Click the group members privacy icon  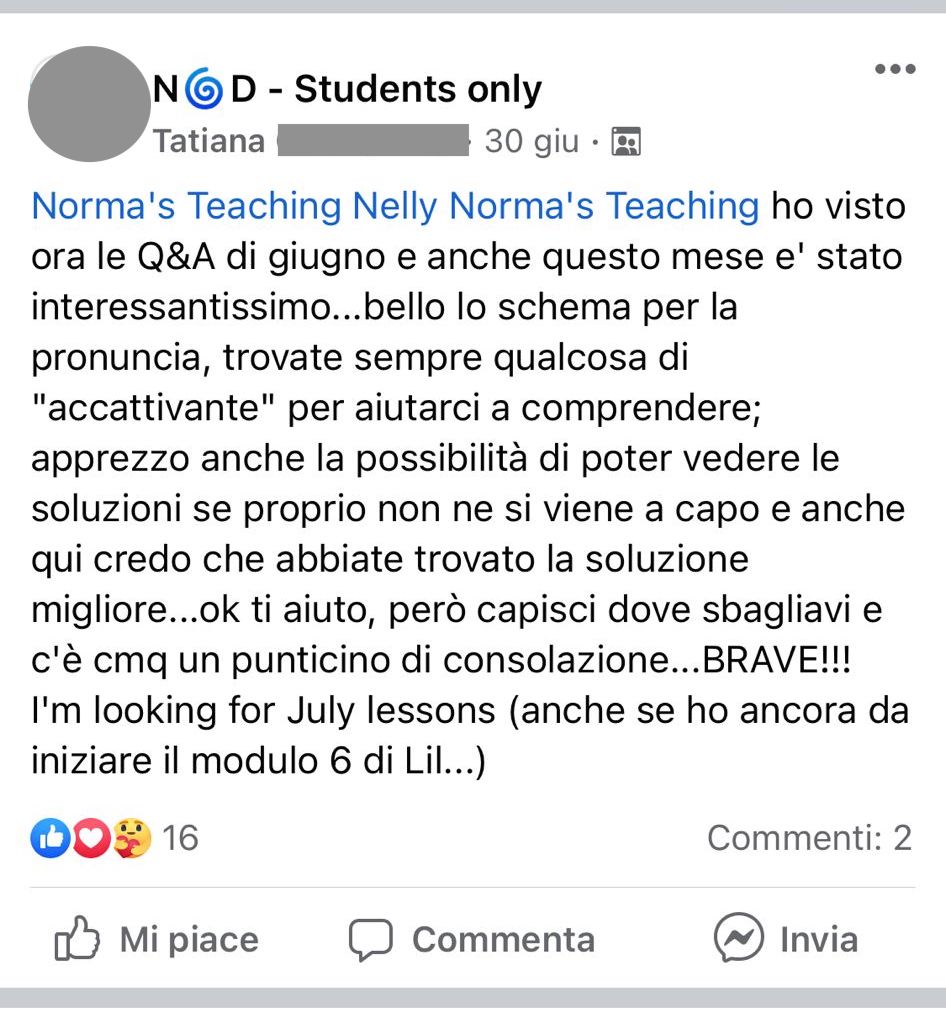(x=626, y=141)
